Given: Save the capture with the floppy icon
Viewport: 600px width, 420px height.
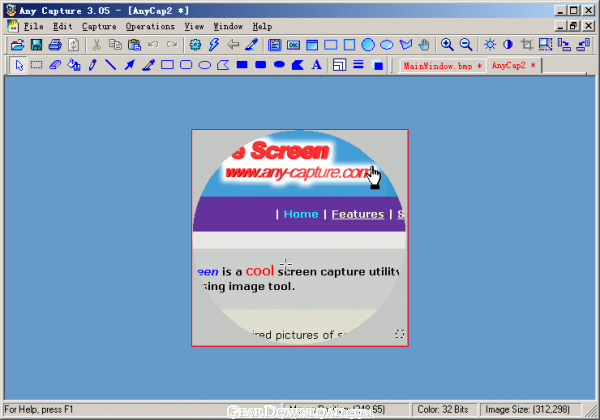Looking at the screenshot, I should coord(36,45).
